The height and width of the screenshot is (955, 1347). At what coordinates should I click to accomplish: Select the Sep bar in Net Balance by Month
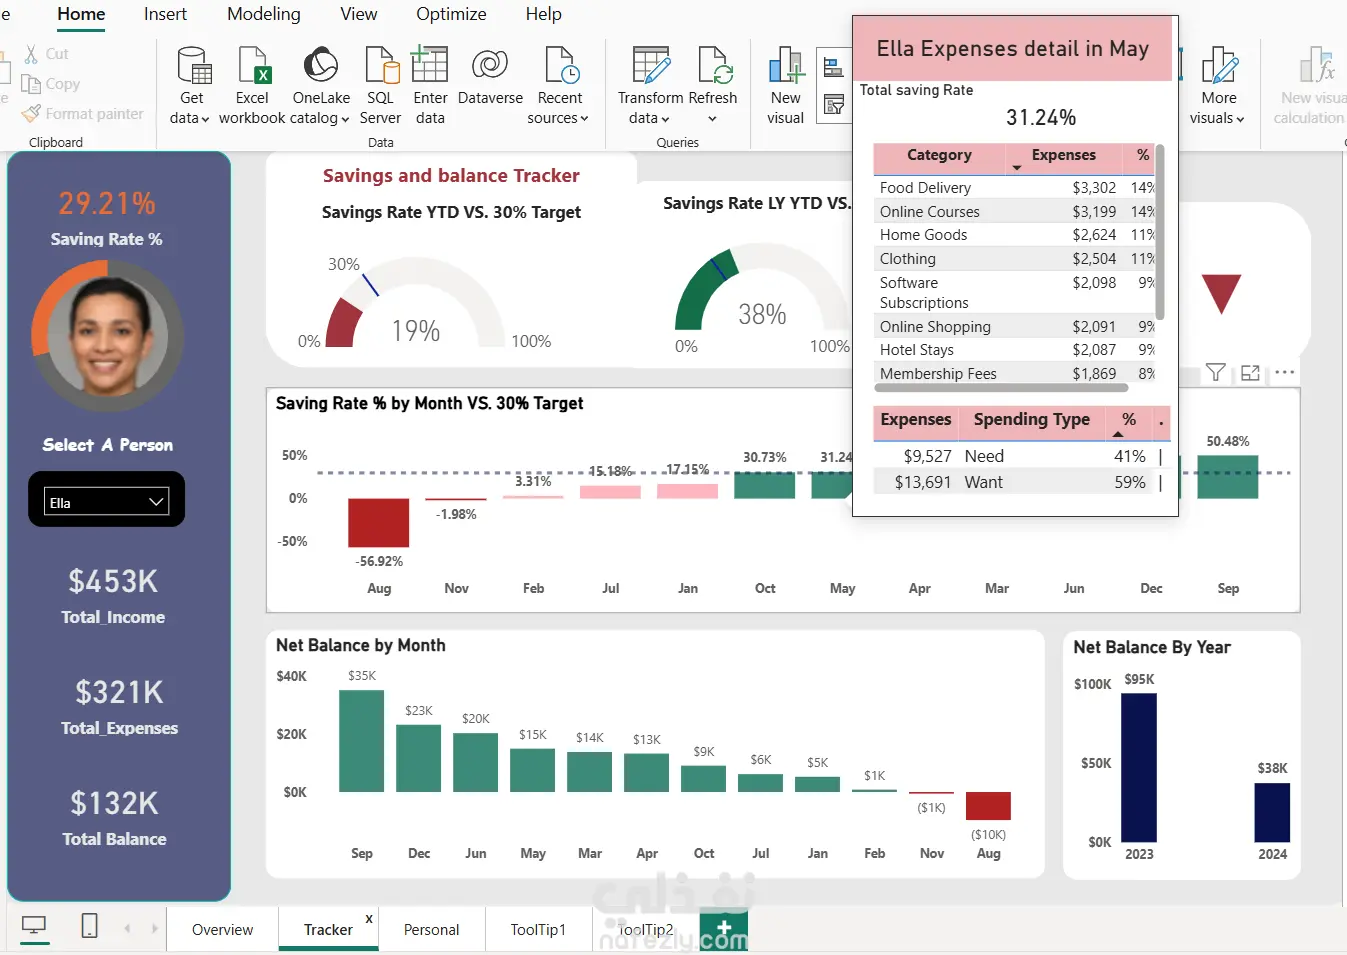[361, 741]
